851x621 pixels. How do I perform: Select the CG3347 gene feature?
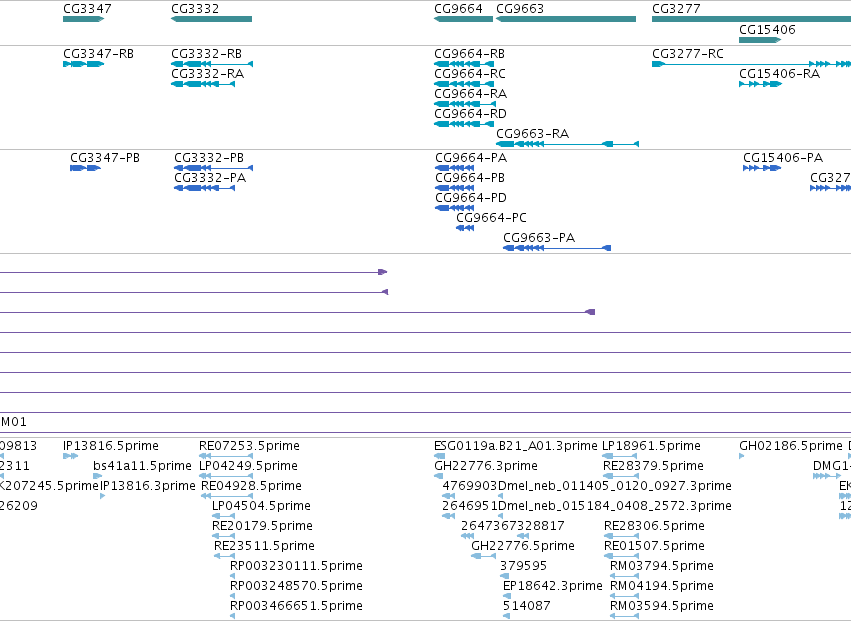83,19
